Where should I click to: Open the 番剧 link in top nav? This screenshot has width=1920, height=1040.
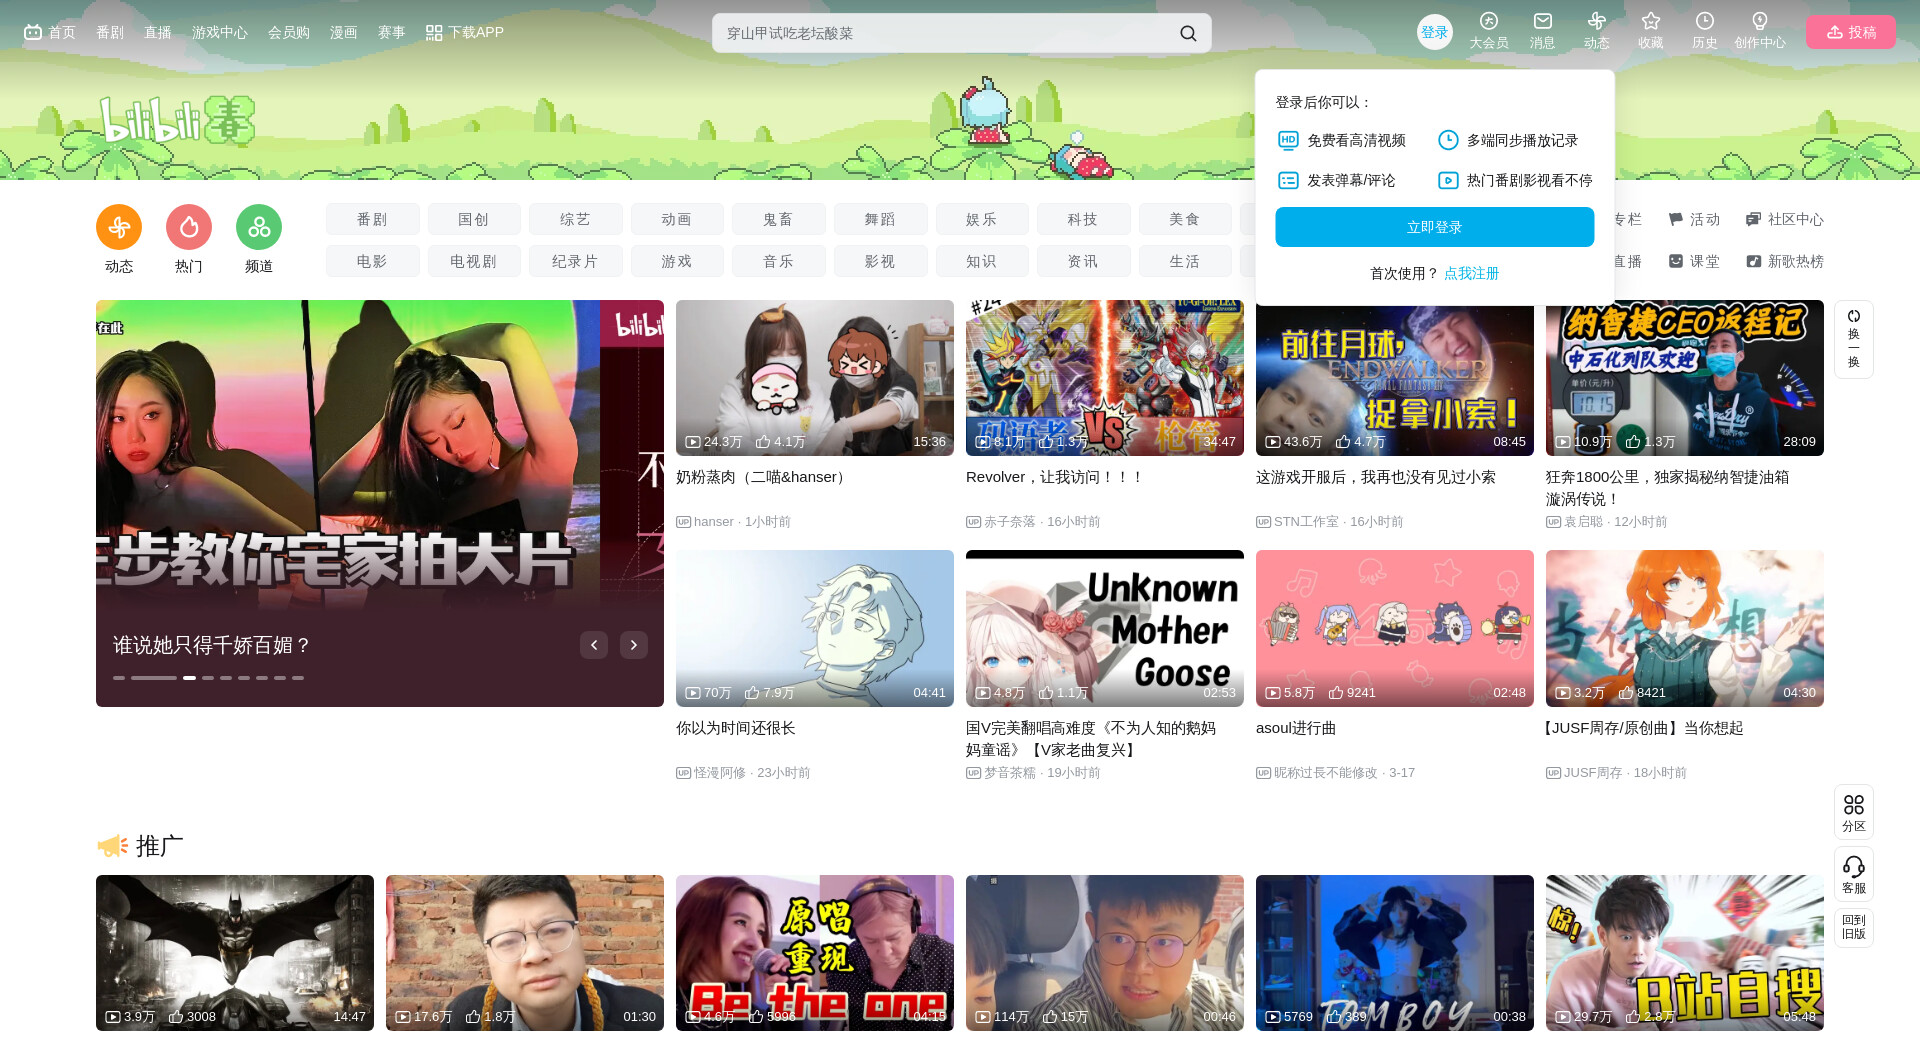click(110, 32)
